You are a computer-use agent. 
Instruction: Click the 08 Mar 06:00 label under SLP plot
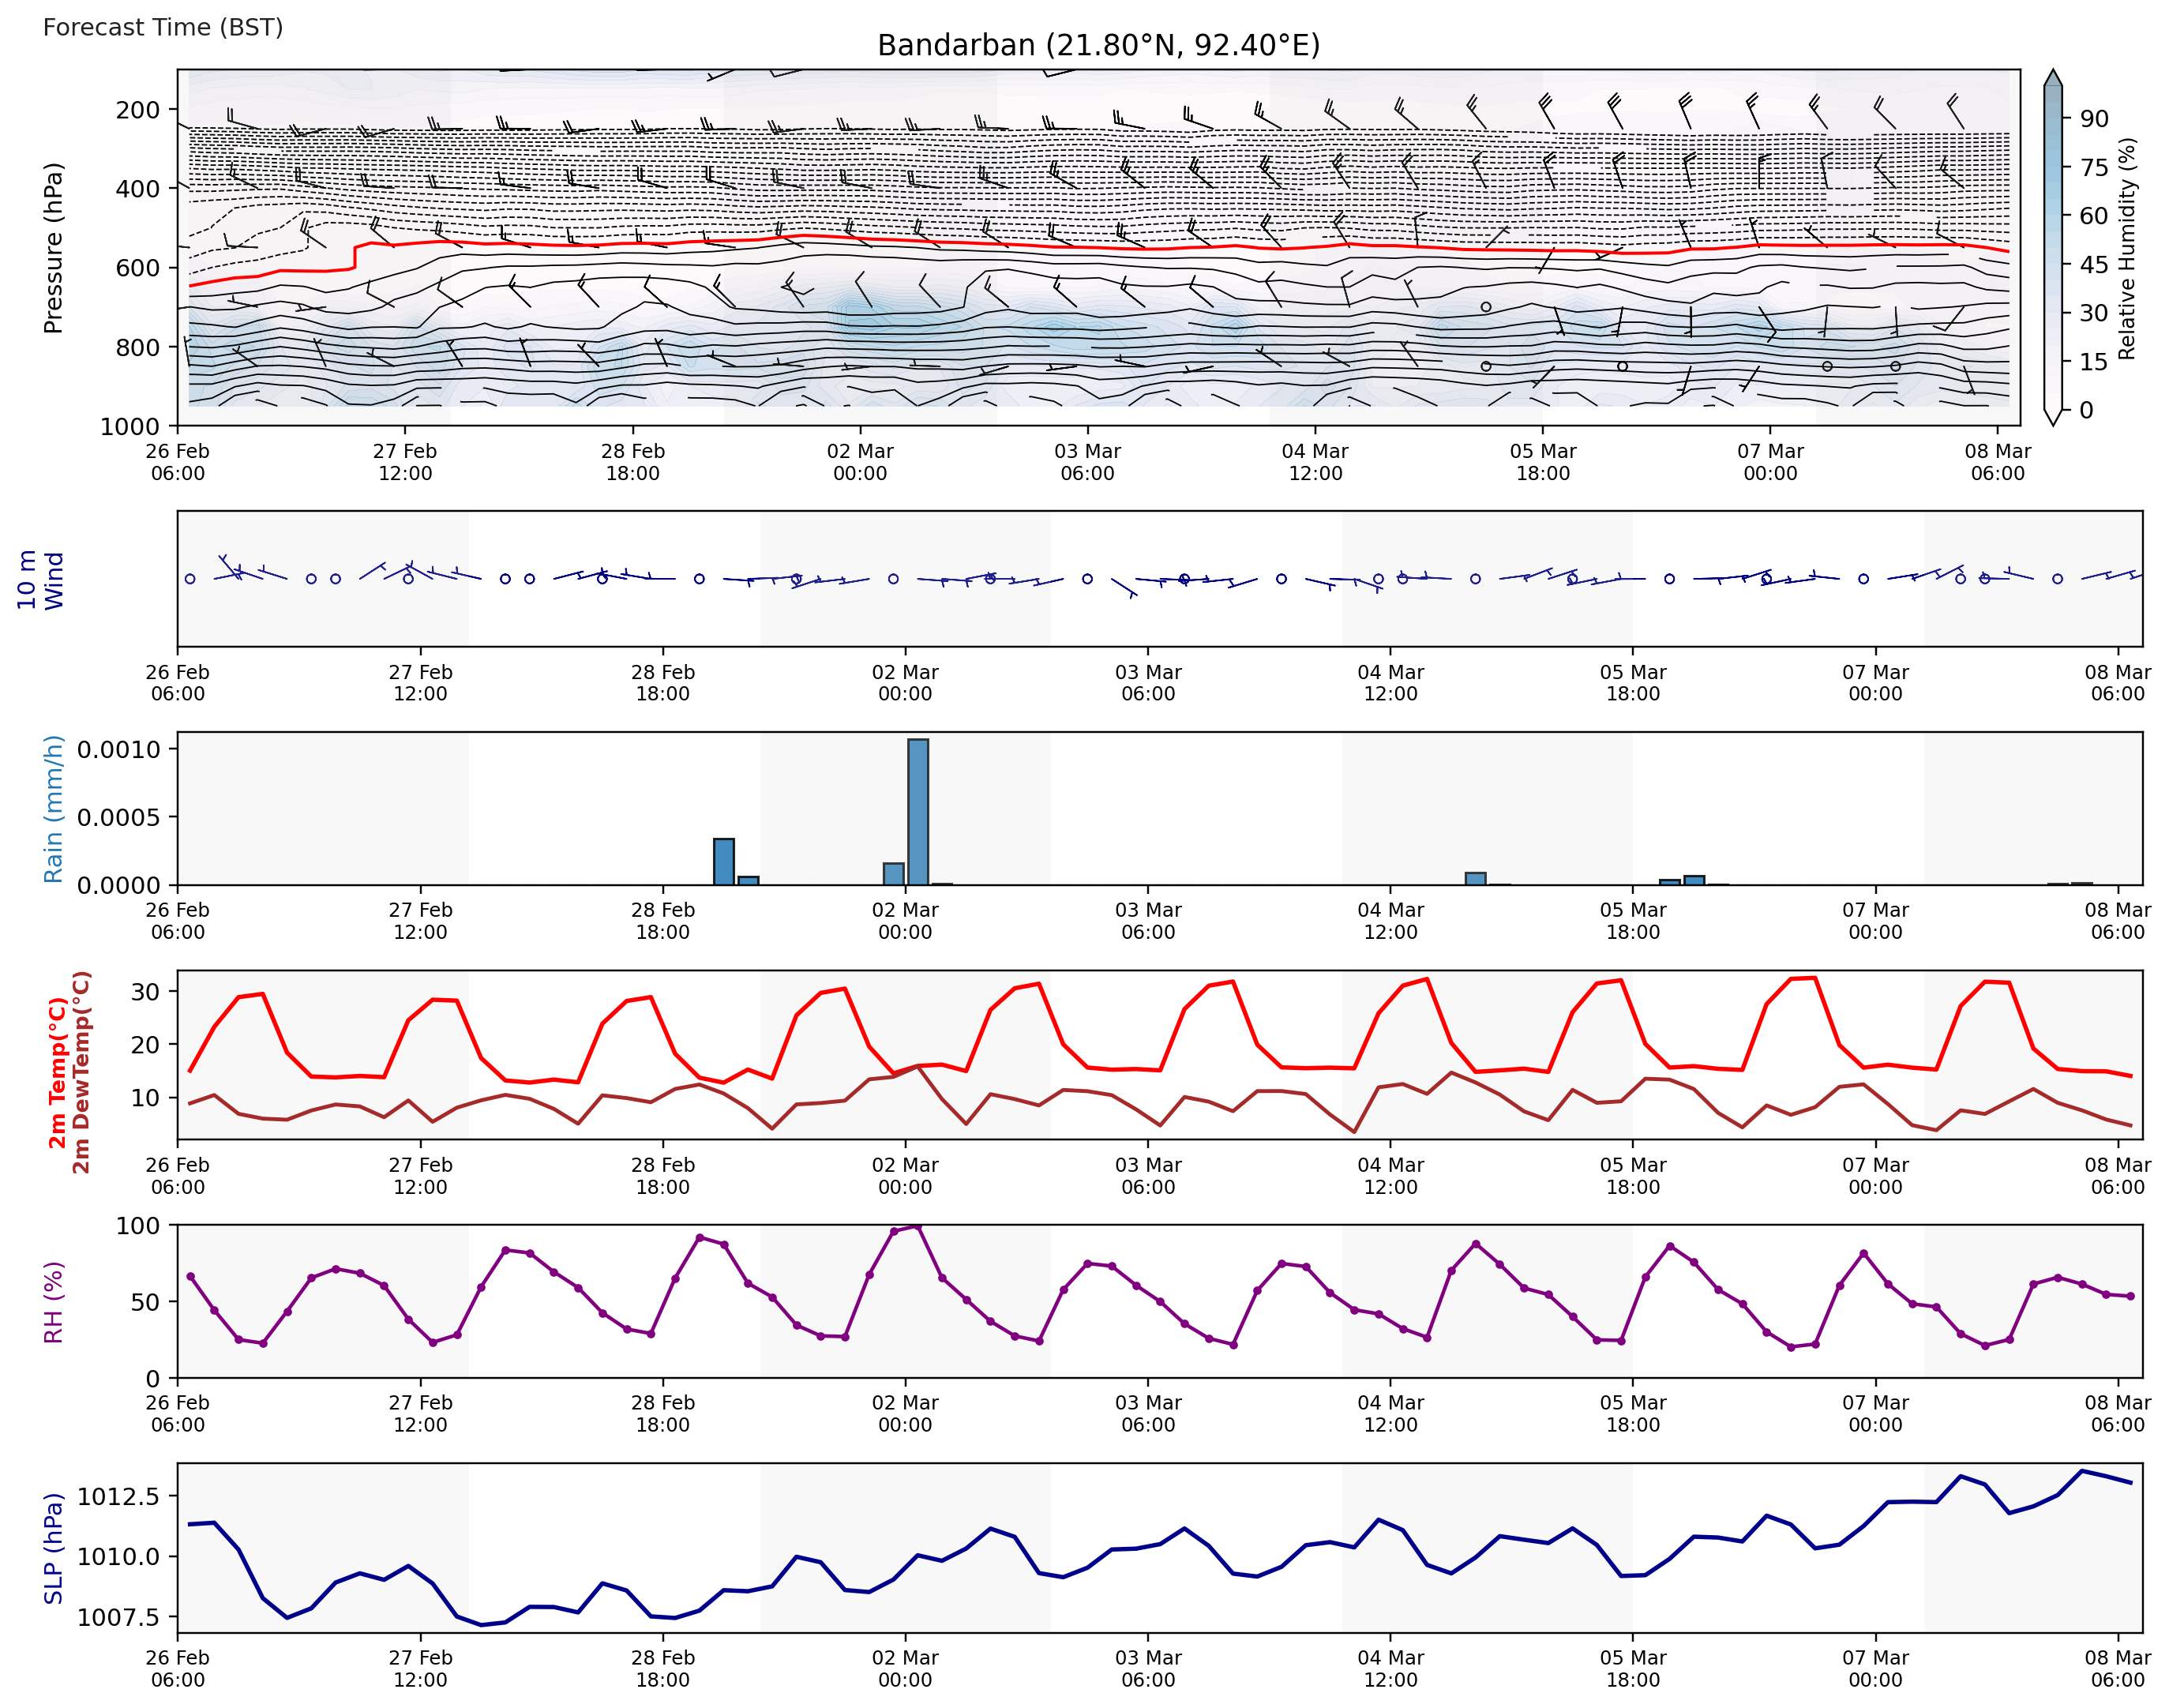pyautogui.click(x=2117, y=1668)
